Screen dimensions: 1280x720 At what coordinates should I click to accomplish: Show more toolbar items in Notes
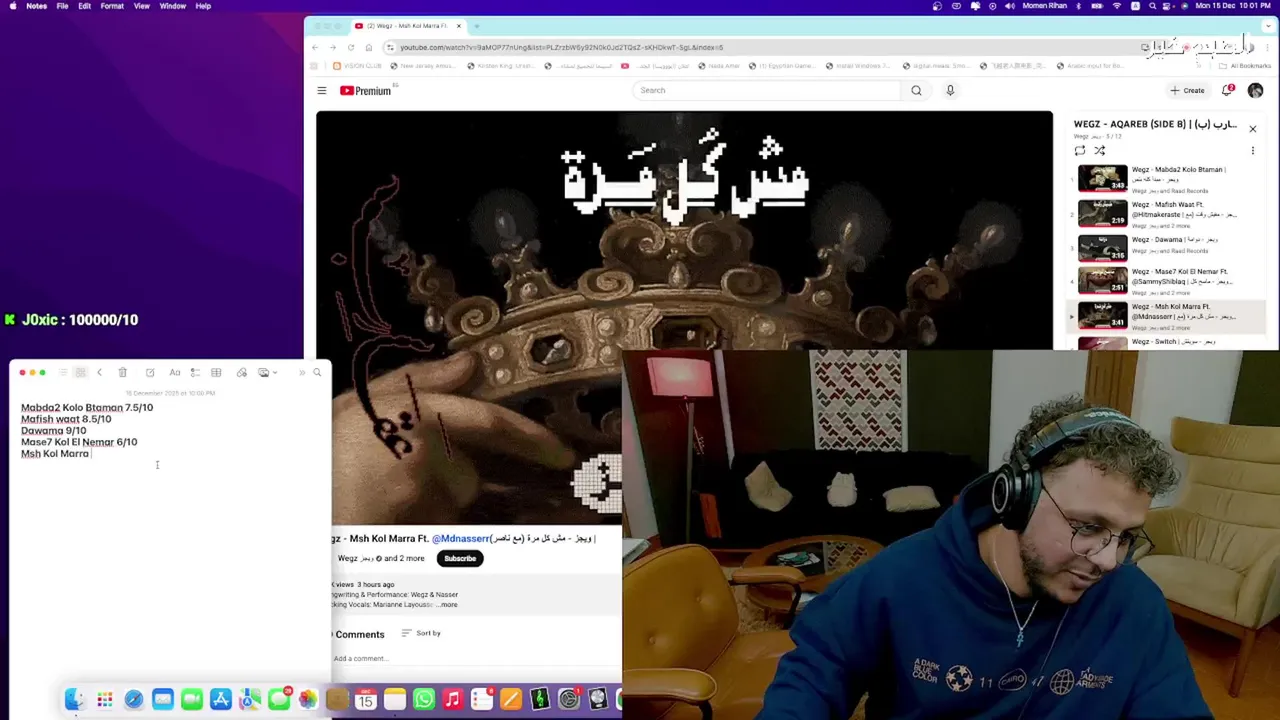pyautogui.click(x=302, y=372)
